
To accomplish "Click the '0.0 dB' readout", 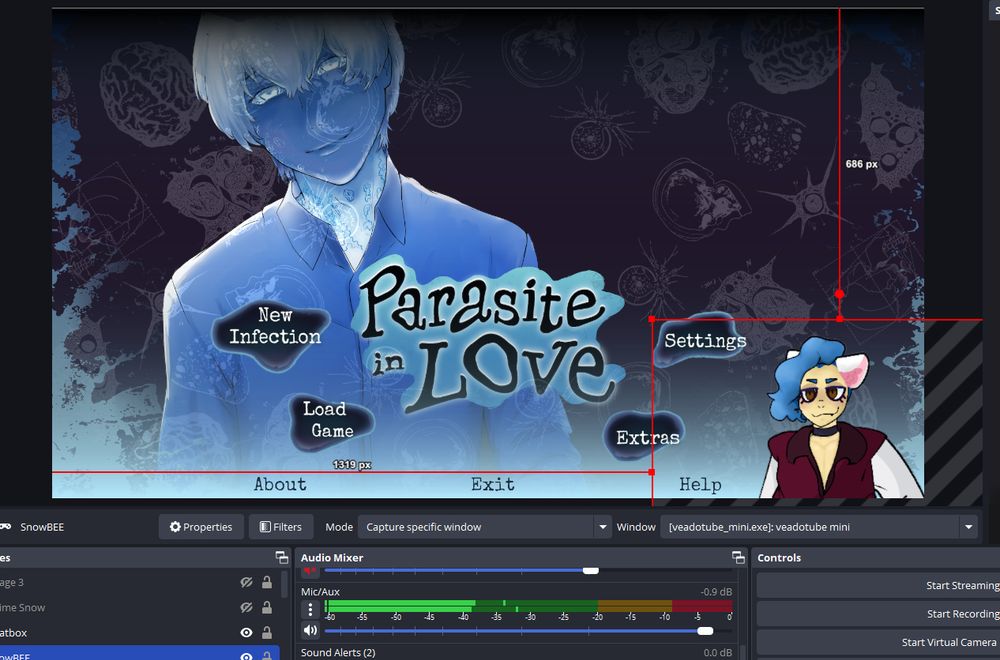I will [x=717, y=652].
